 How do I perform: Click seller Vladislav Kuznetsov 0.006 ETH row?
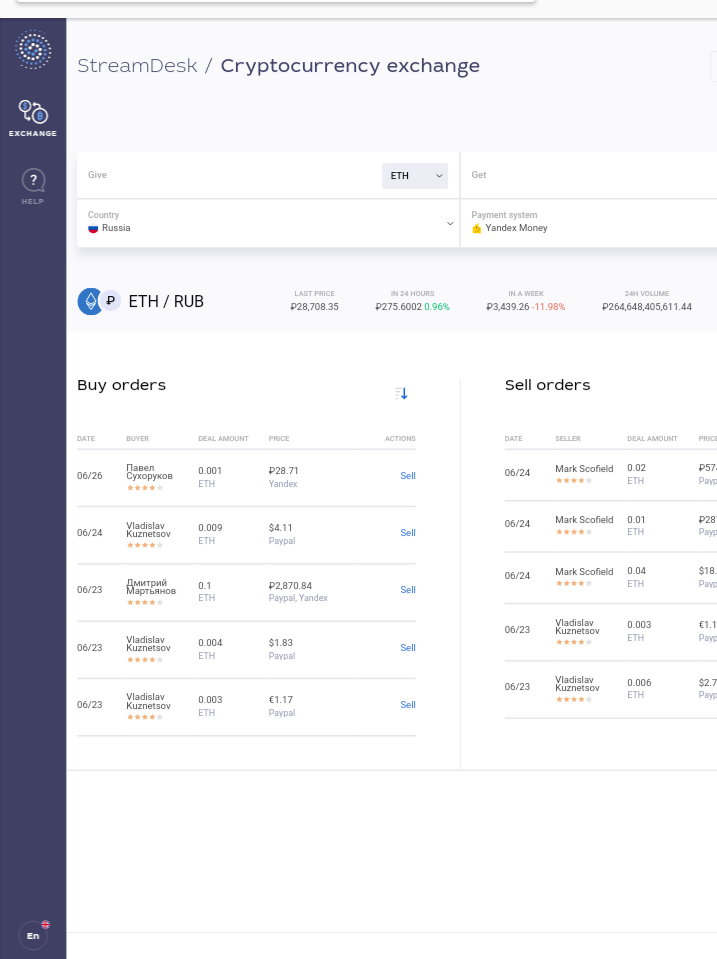coord(577,683)
